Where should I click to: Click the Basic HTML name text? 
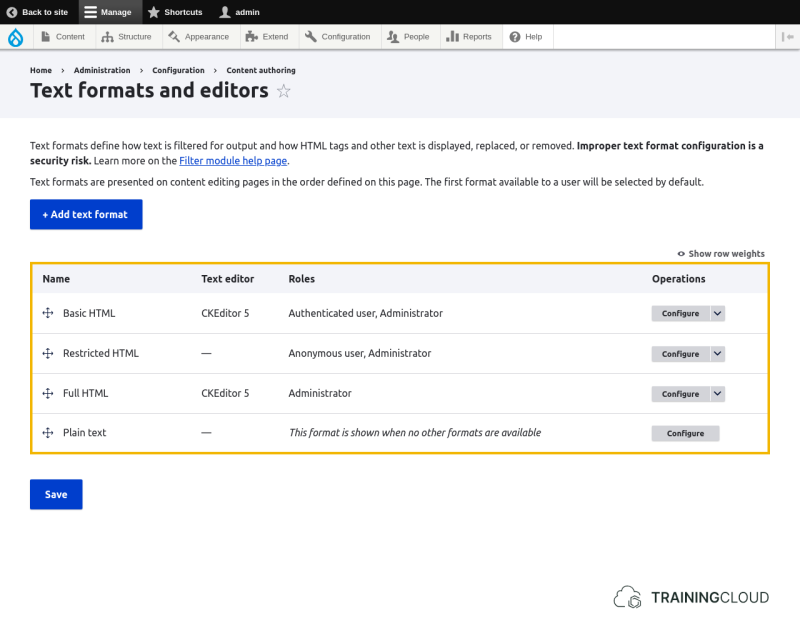pyautogui.click(x=89, y=313)
